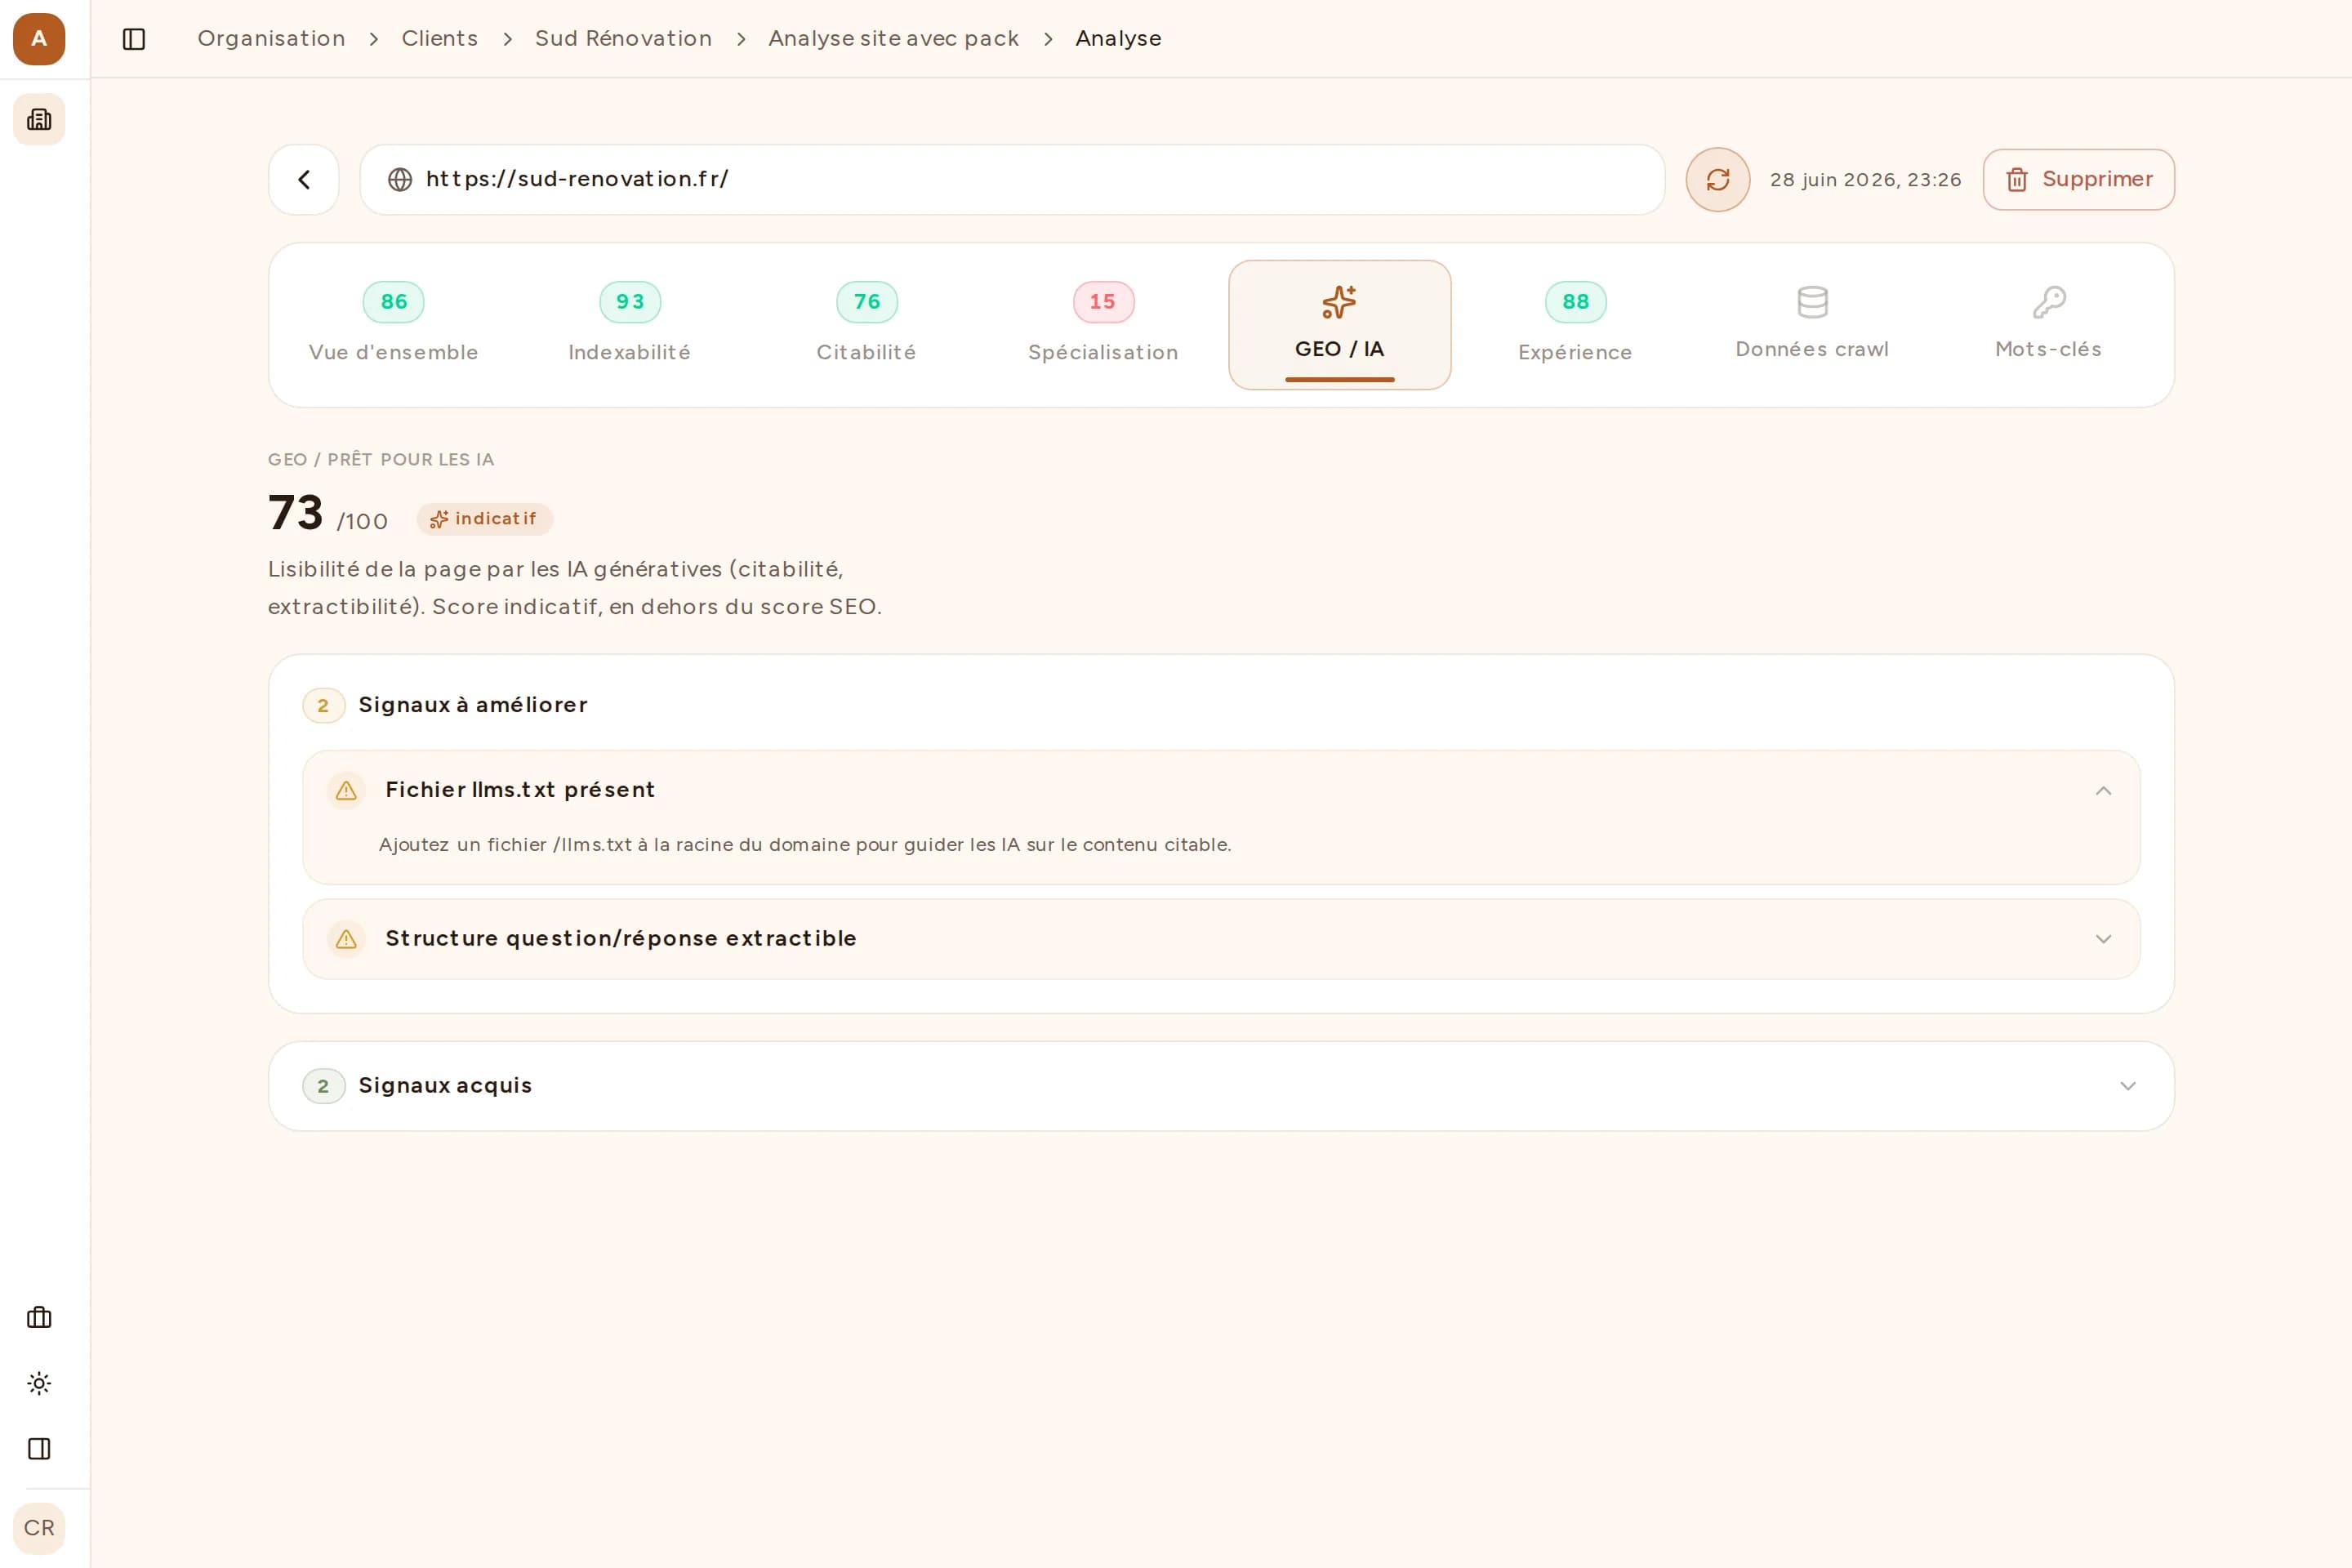Click warning icon on Structure question/réponse
2352x1568 pixels.
coord(346,939)
